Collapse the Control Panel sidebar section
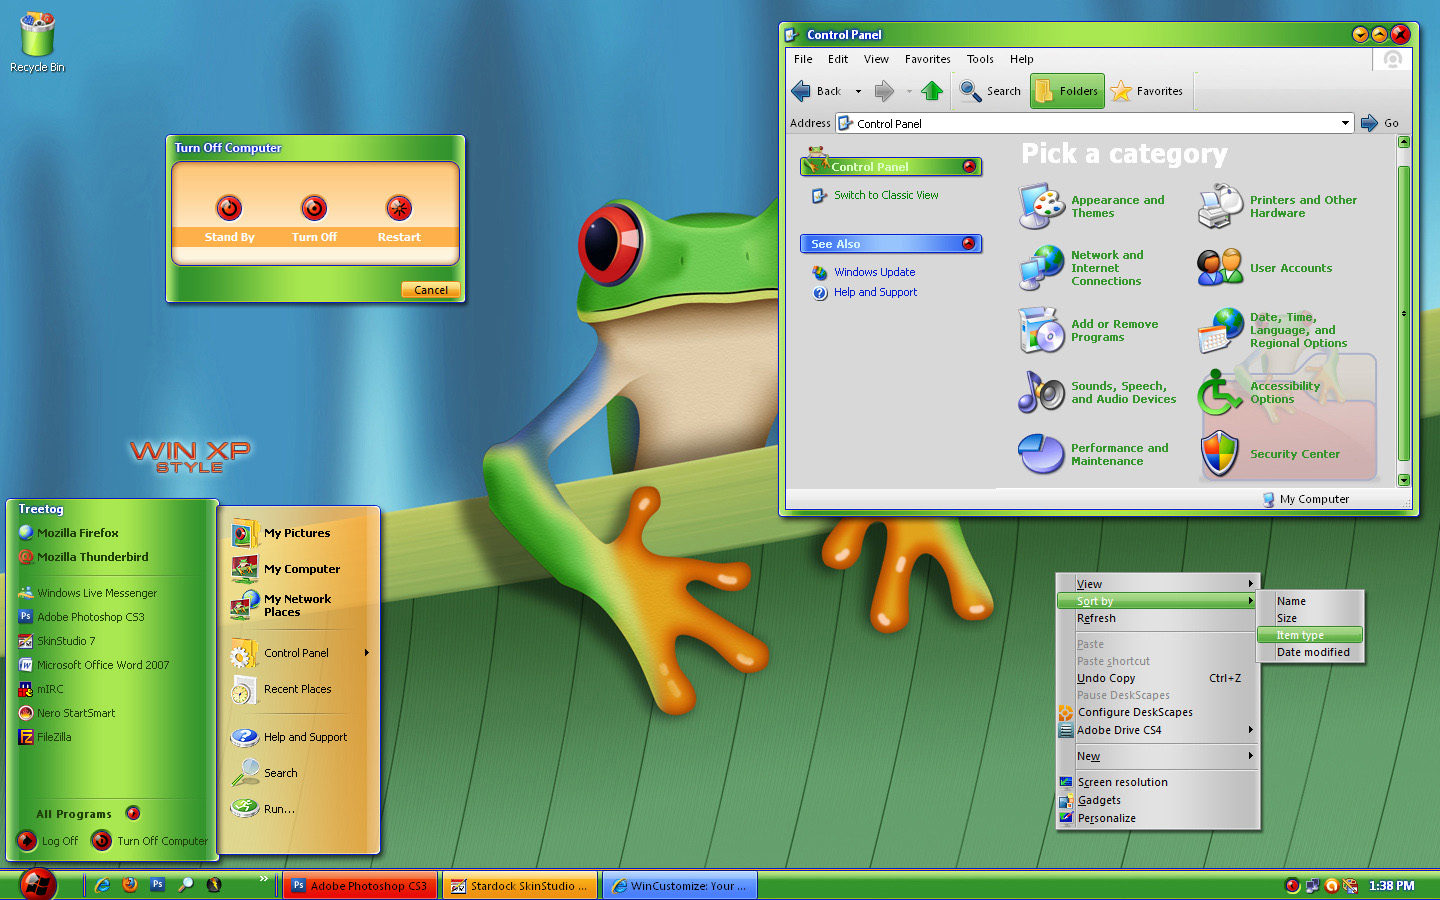Viewport: 1440px width, 900px height. point(969,166)
